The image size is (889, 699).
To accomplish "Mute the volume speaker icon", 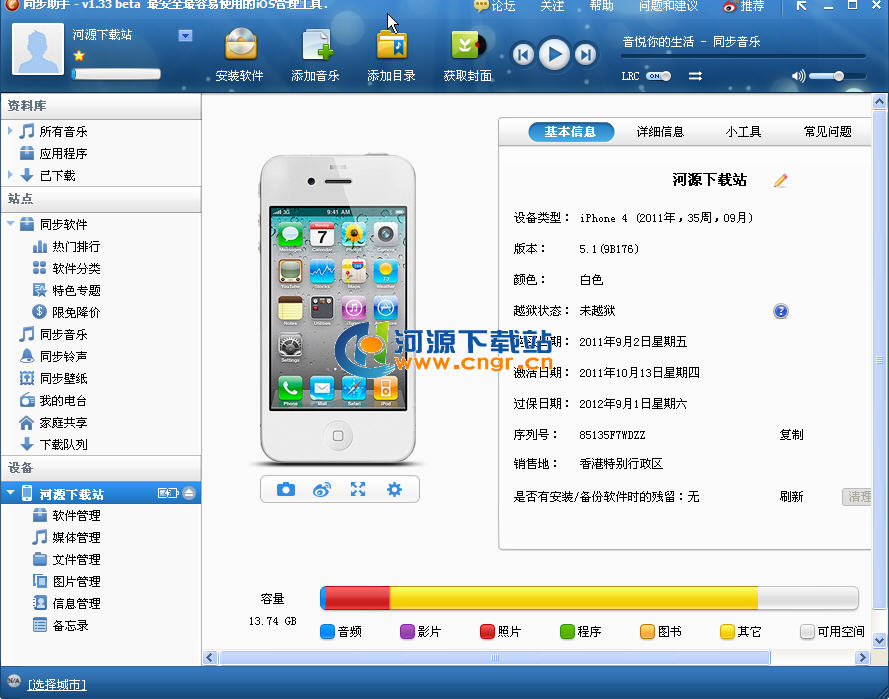I will [x=798, y=76].
